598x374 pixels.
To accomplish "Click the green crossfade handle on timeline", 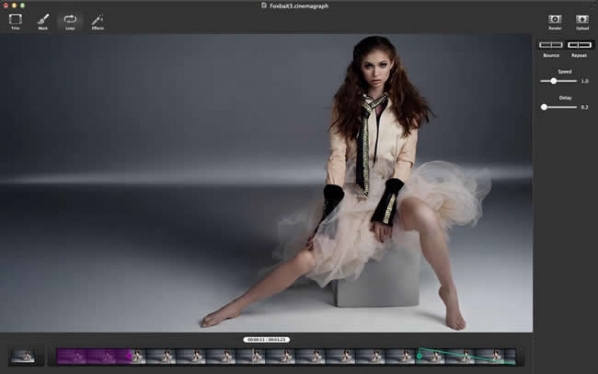I will (x=420, y=356).
